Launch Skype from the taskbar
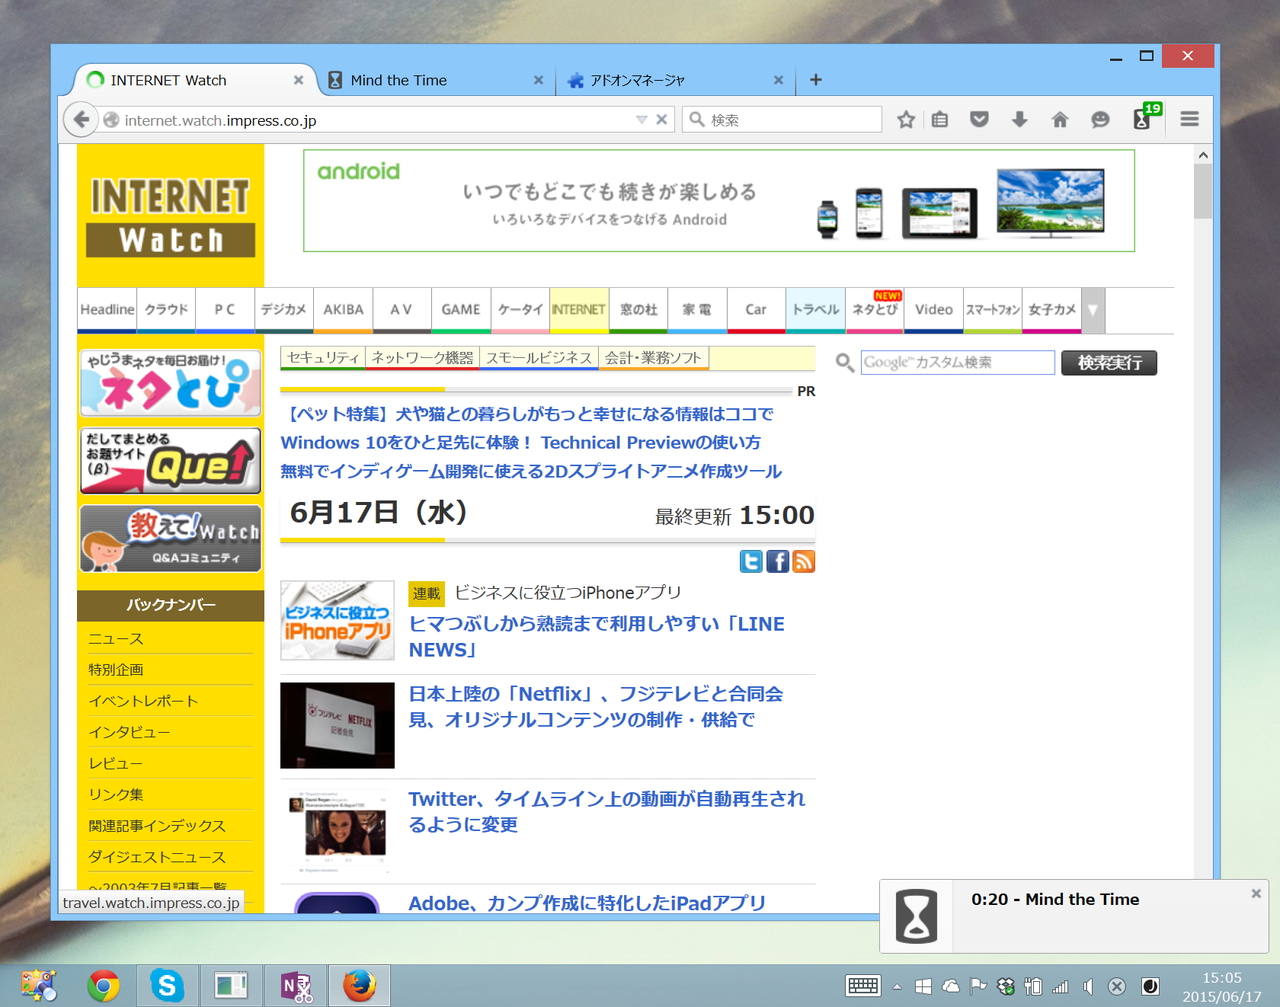1280x1007 pixels. click(x=167, y=985)
